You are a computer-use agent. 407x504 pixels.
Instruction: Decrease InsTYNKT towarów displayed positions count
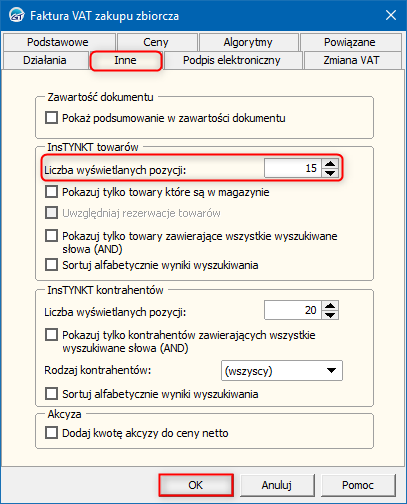(330, 173)
